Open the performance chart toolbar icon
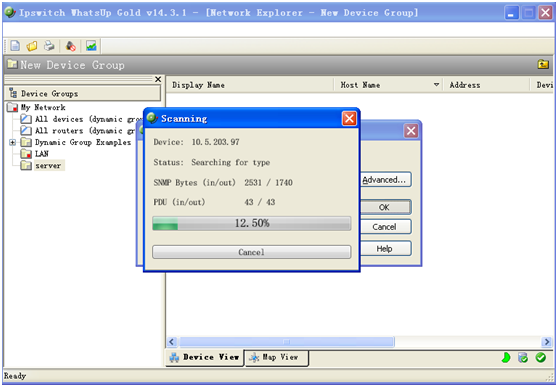The image size is (558, 387). [x=91, y=46]
